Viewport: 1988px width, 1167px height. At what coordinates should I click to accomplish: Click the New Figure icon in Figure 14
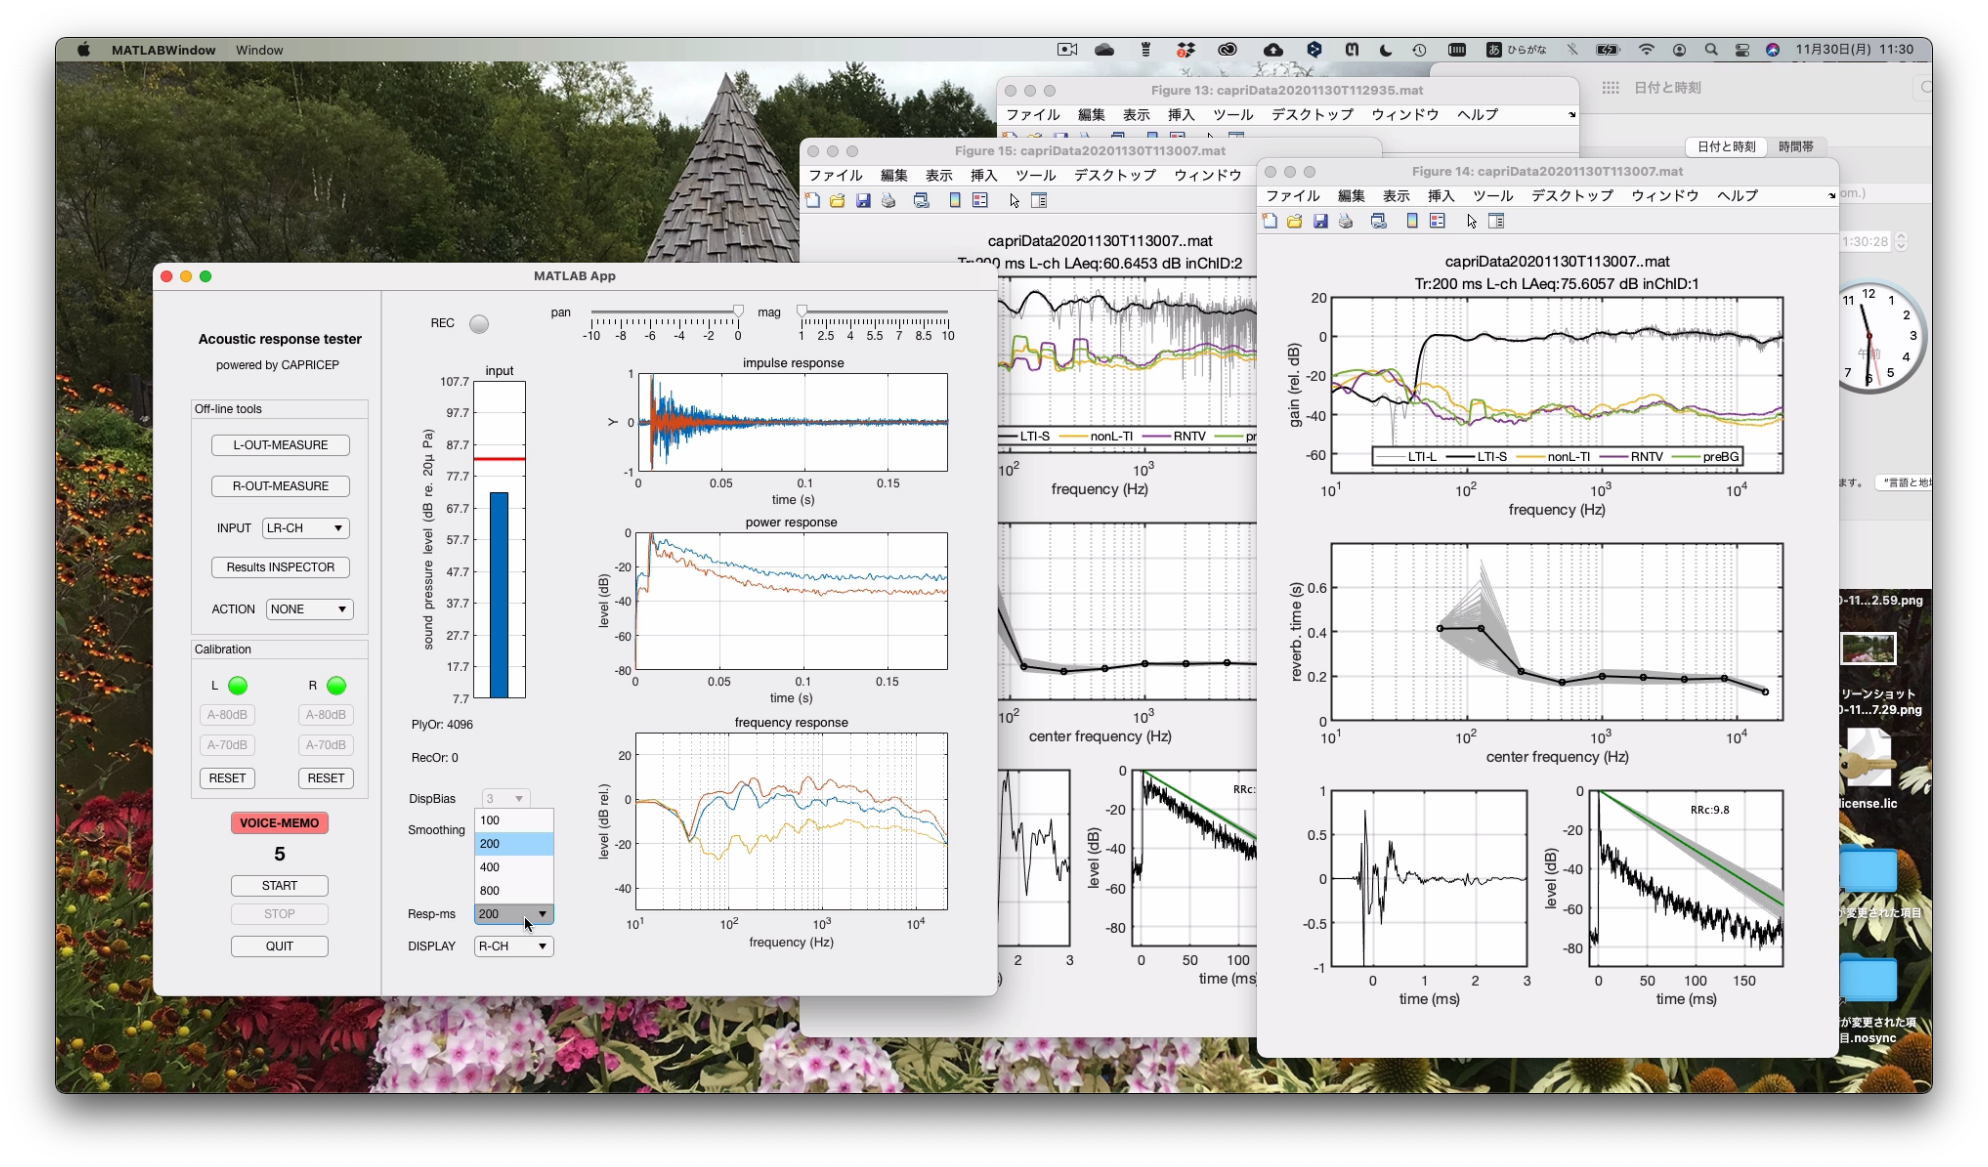point(1270,221)
